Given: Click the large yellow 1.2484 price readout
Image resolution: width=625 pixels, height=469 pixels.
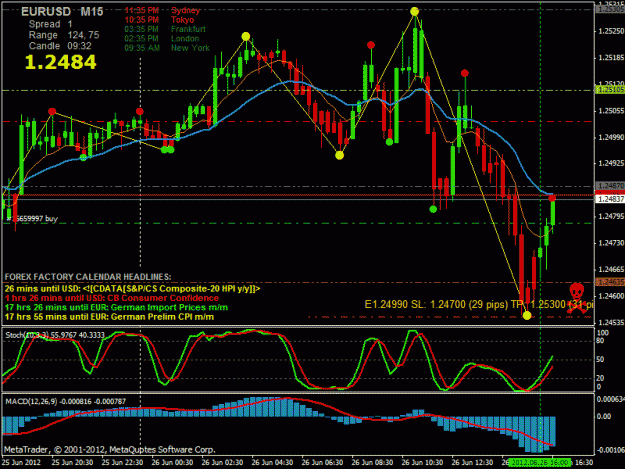Looking at the screenshot, I should [x=61, y=62].
